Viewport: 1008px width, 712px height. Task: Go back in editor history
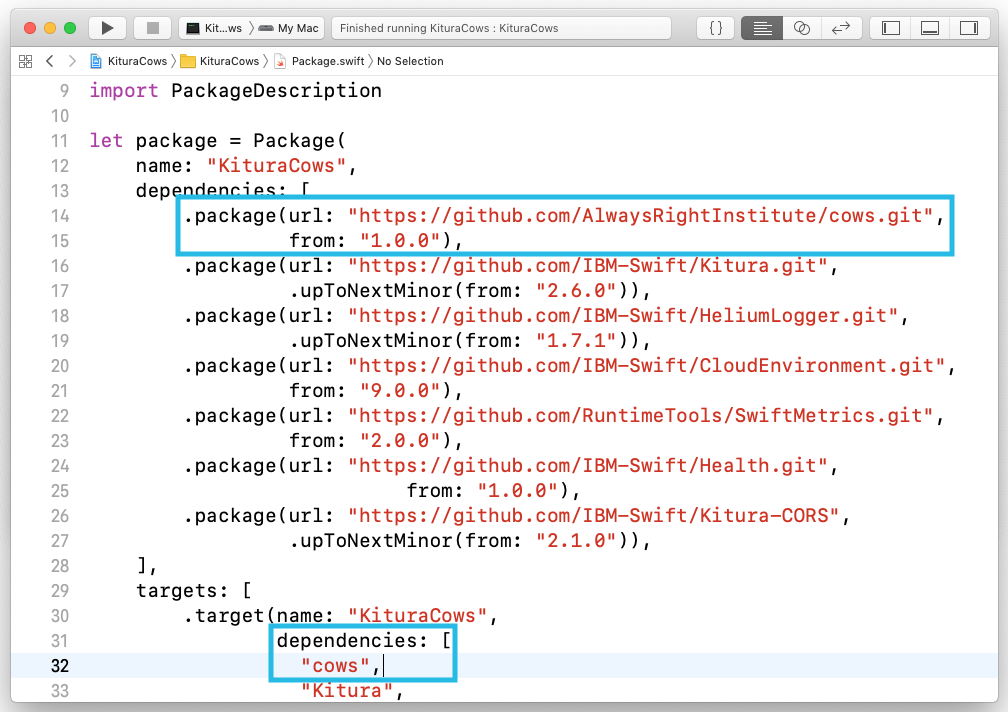(50, 61)
